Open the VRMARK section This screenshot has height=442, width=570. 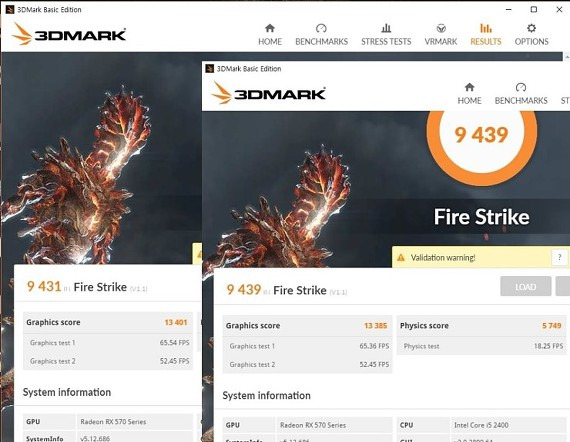441,35
